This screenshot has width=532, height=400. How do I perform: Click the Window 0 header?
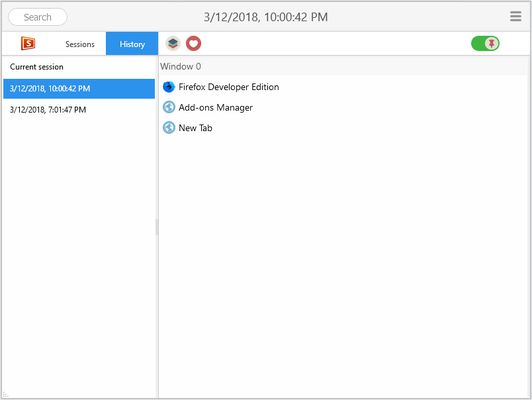point(344,66)
